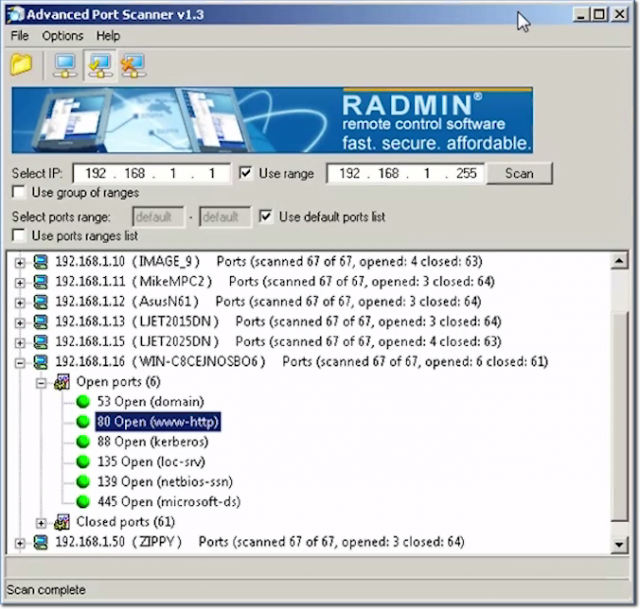Enable Use ports ranges list checkbox
640x609 pixels.
coord(19,236)
